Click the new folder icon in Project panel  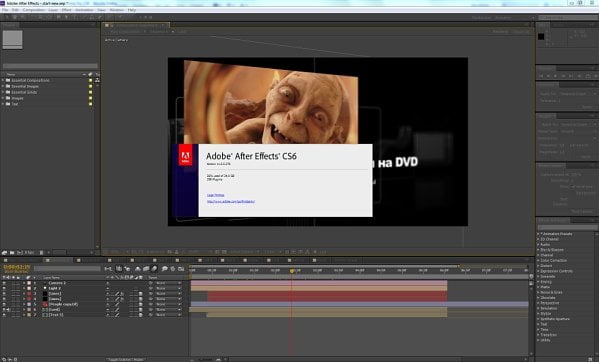tap(12, 252)
